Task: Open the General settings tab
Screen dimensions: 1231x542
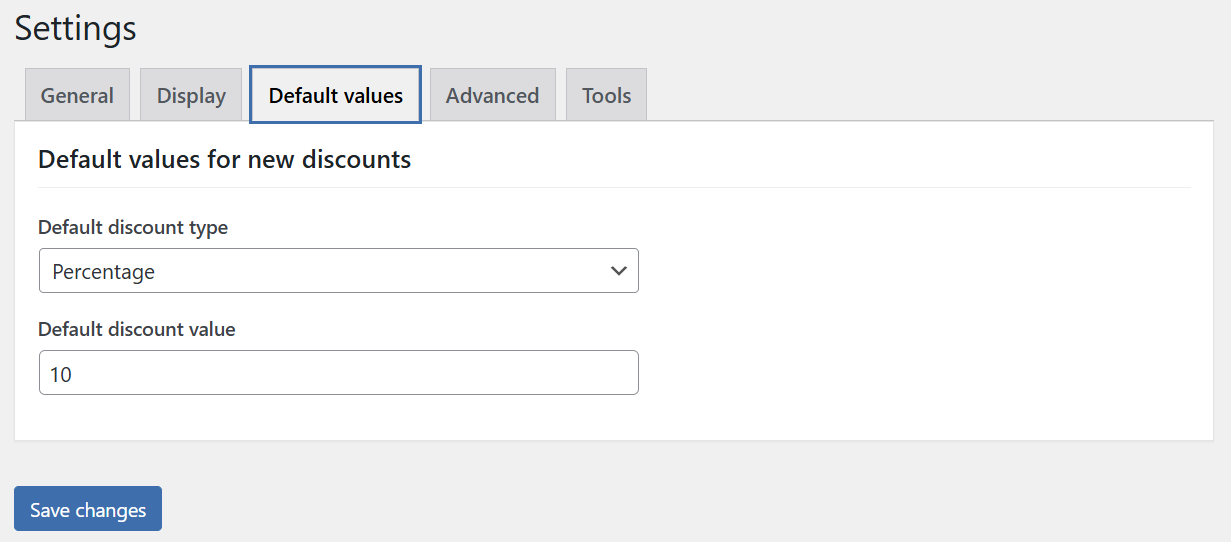Action: point(77,96)
